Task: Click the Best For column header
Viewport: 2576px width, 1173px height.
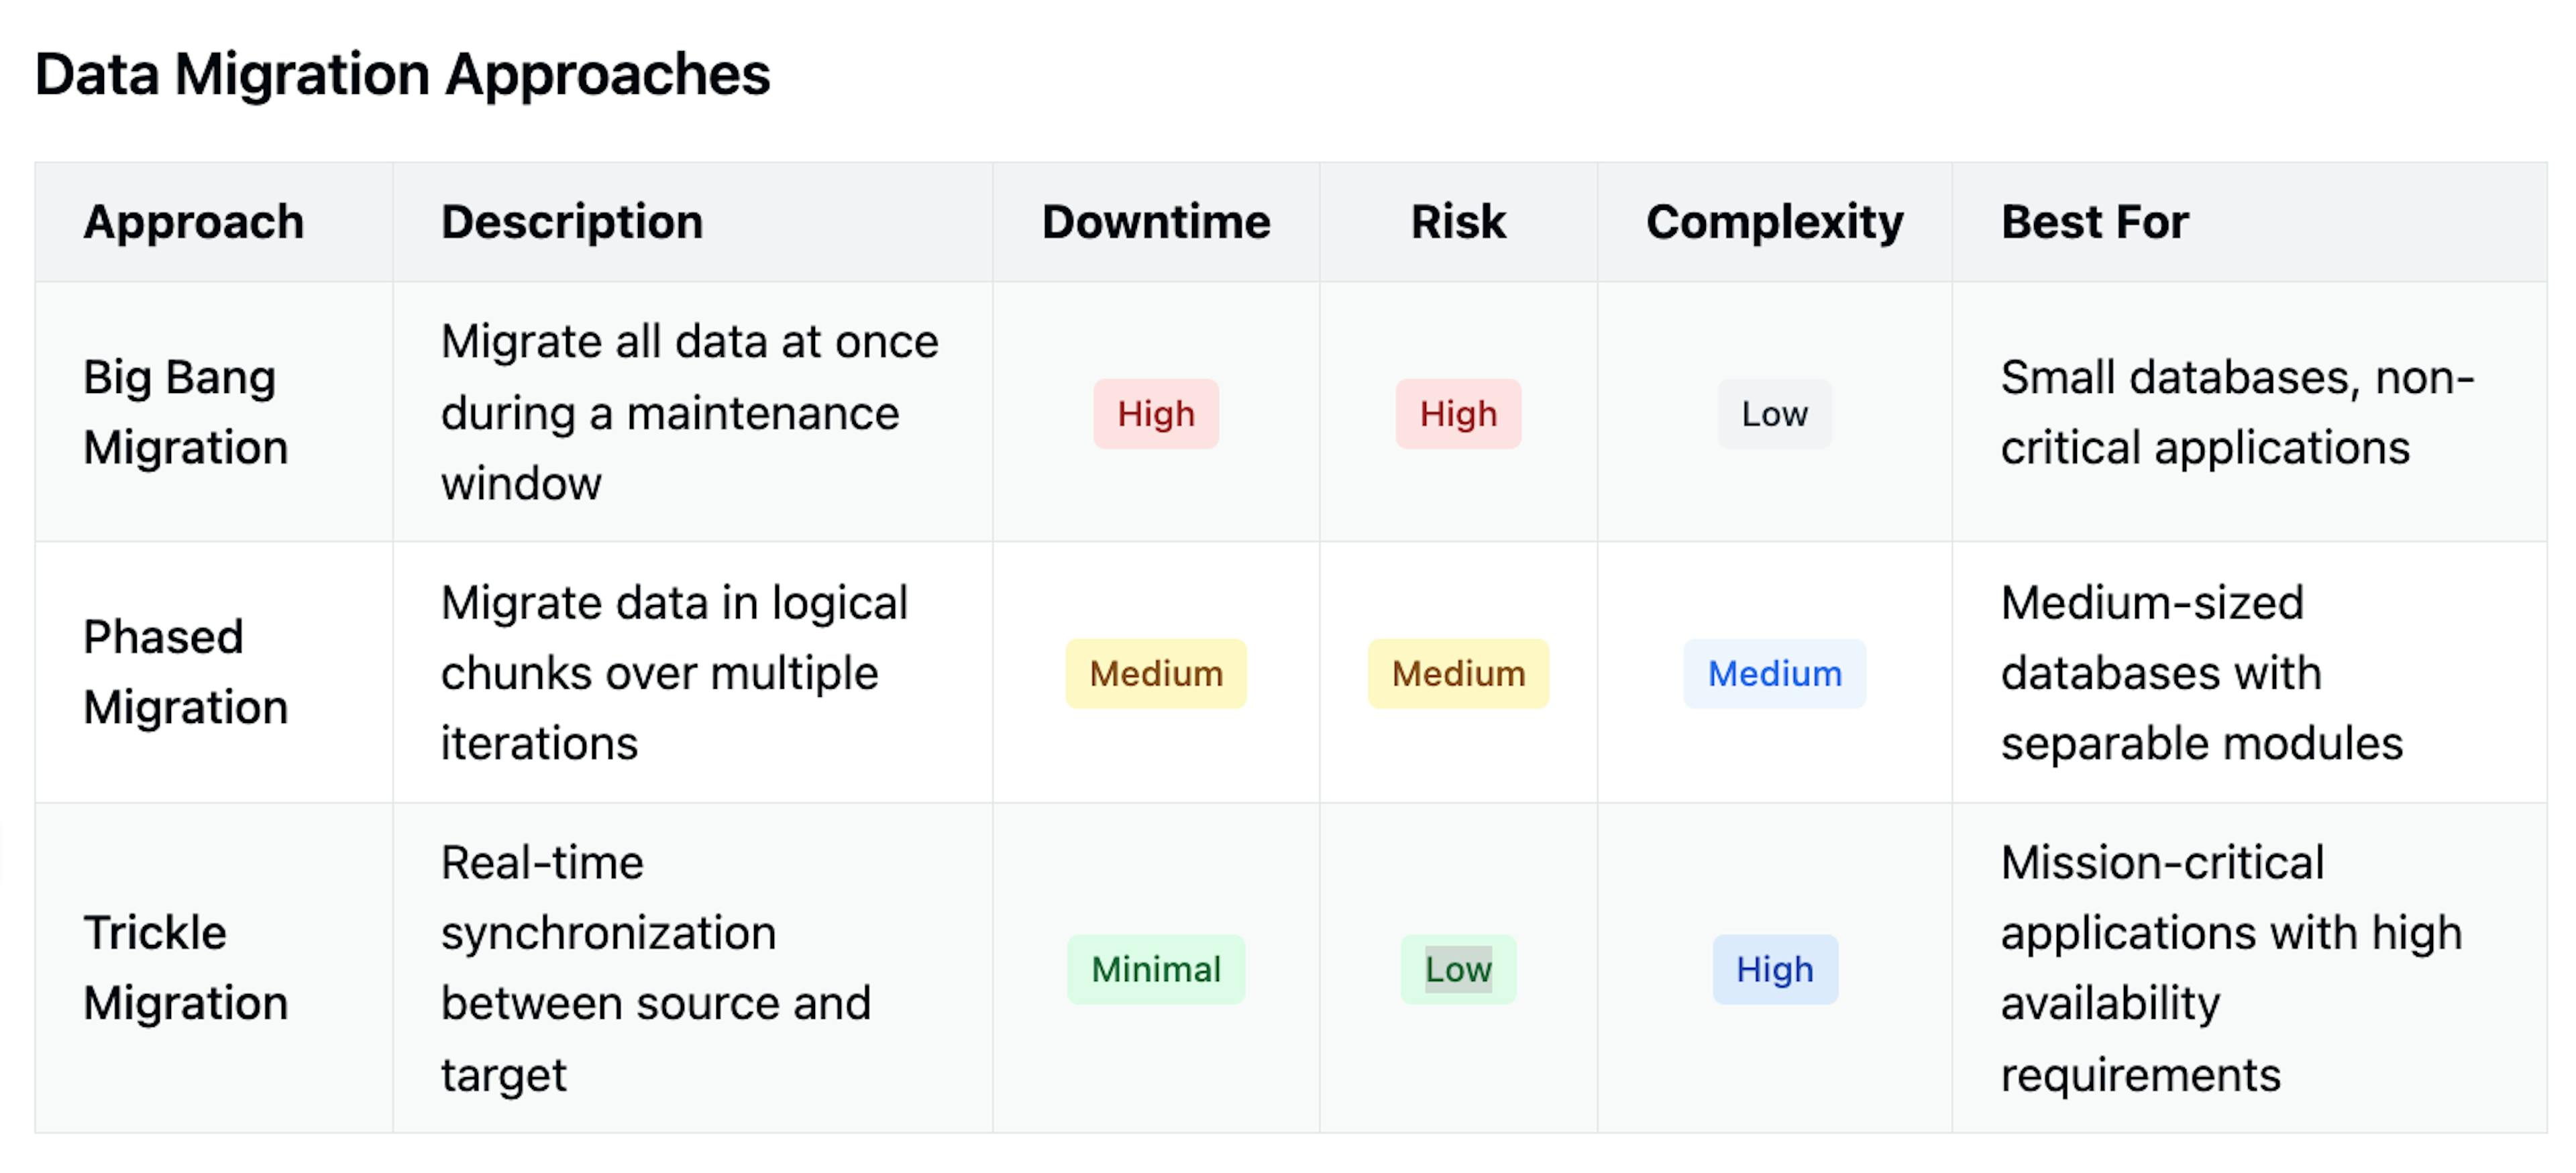Action: [x=2094, y=222]
